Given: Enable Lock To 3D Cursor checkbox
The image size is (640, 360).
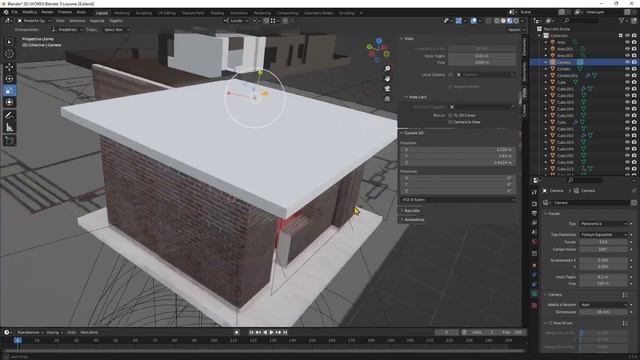Looking at the screenshot, I should coord(451,116).
